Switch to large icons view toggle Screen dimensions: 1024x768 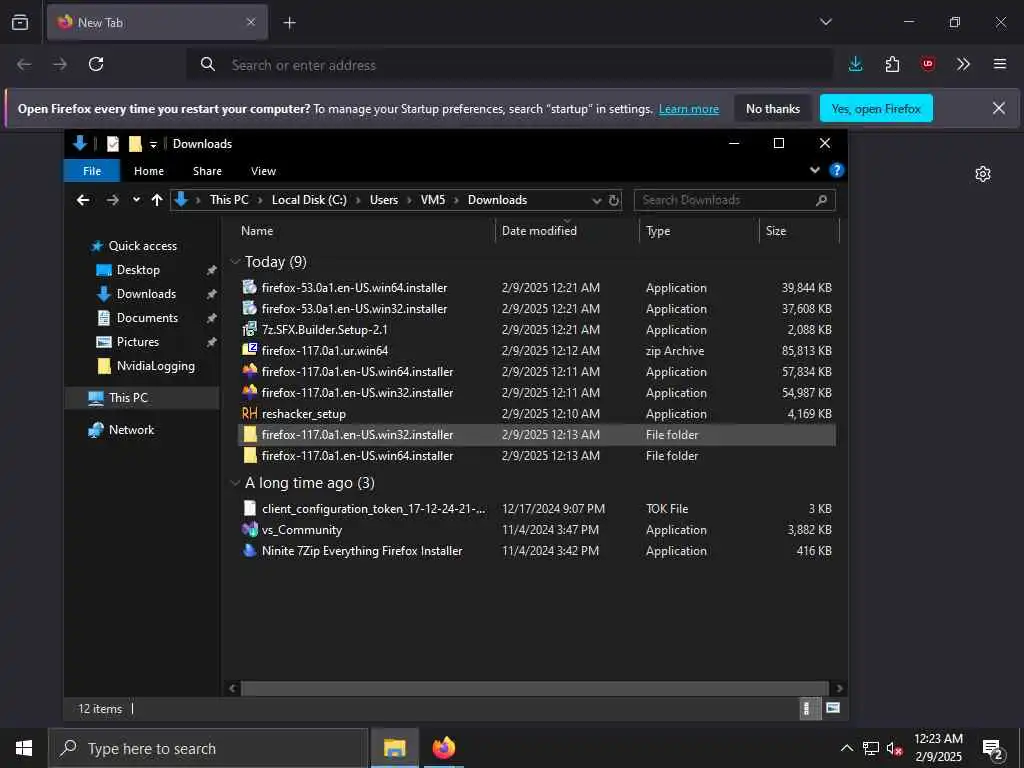[x=833, y=708]
